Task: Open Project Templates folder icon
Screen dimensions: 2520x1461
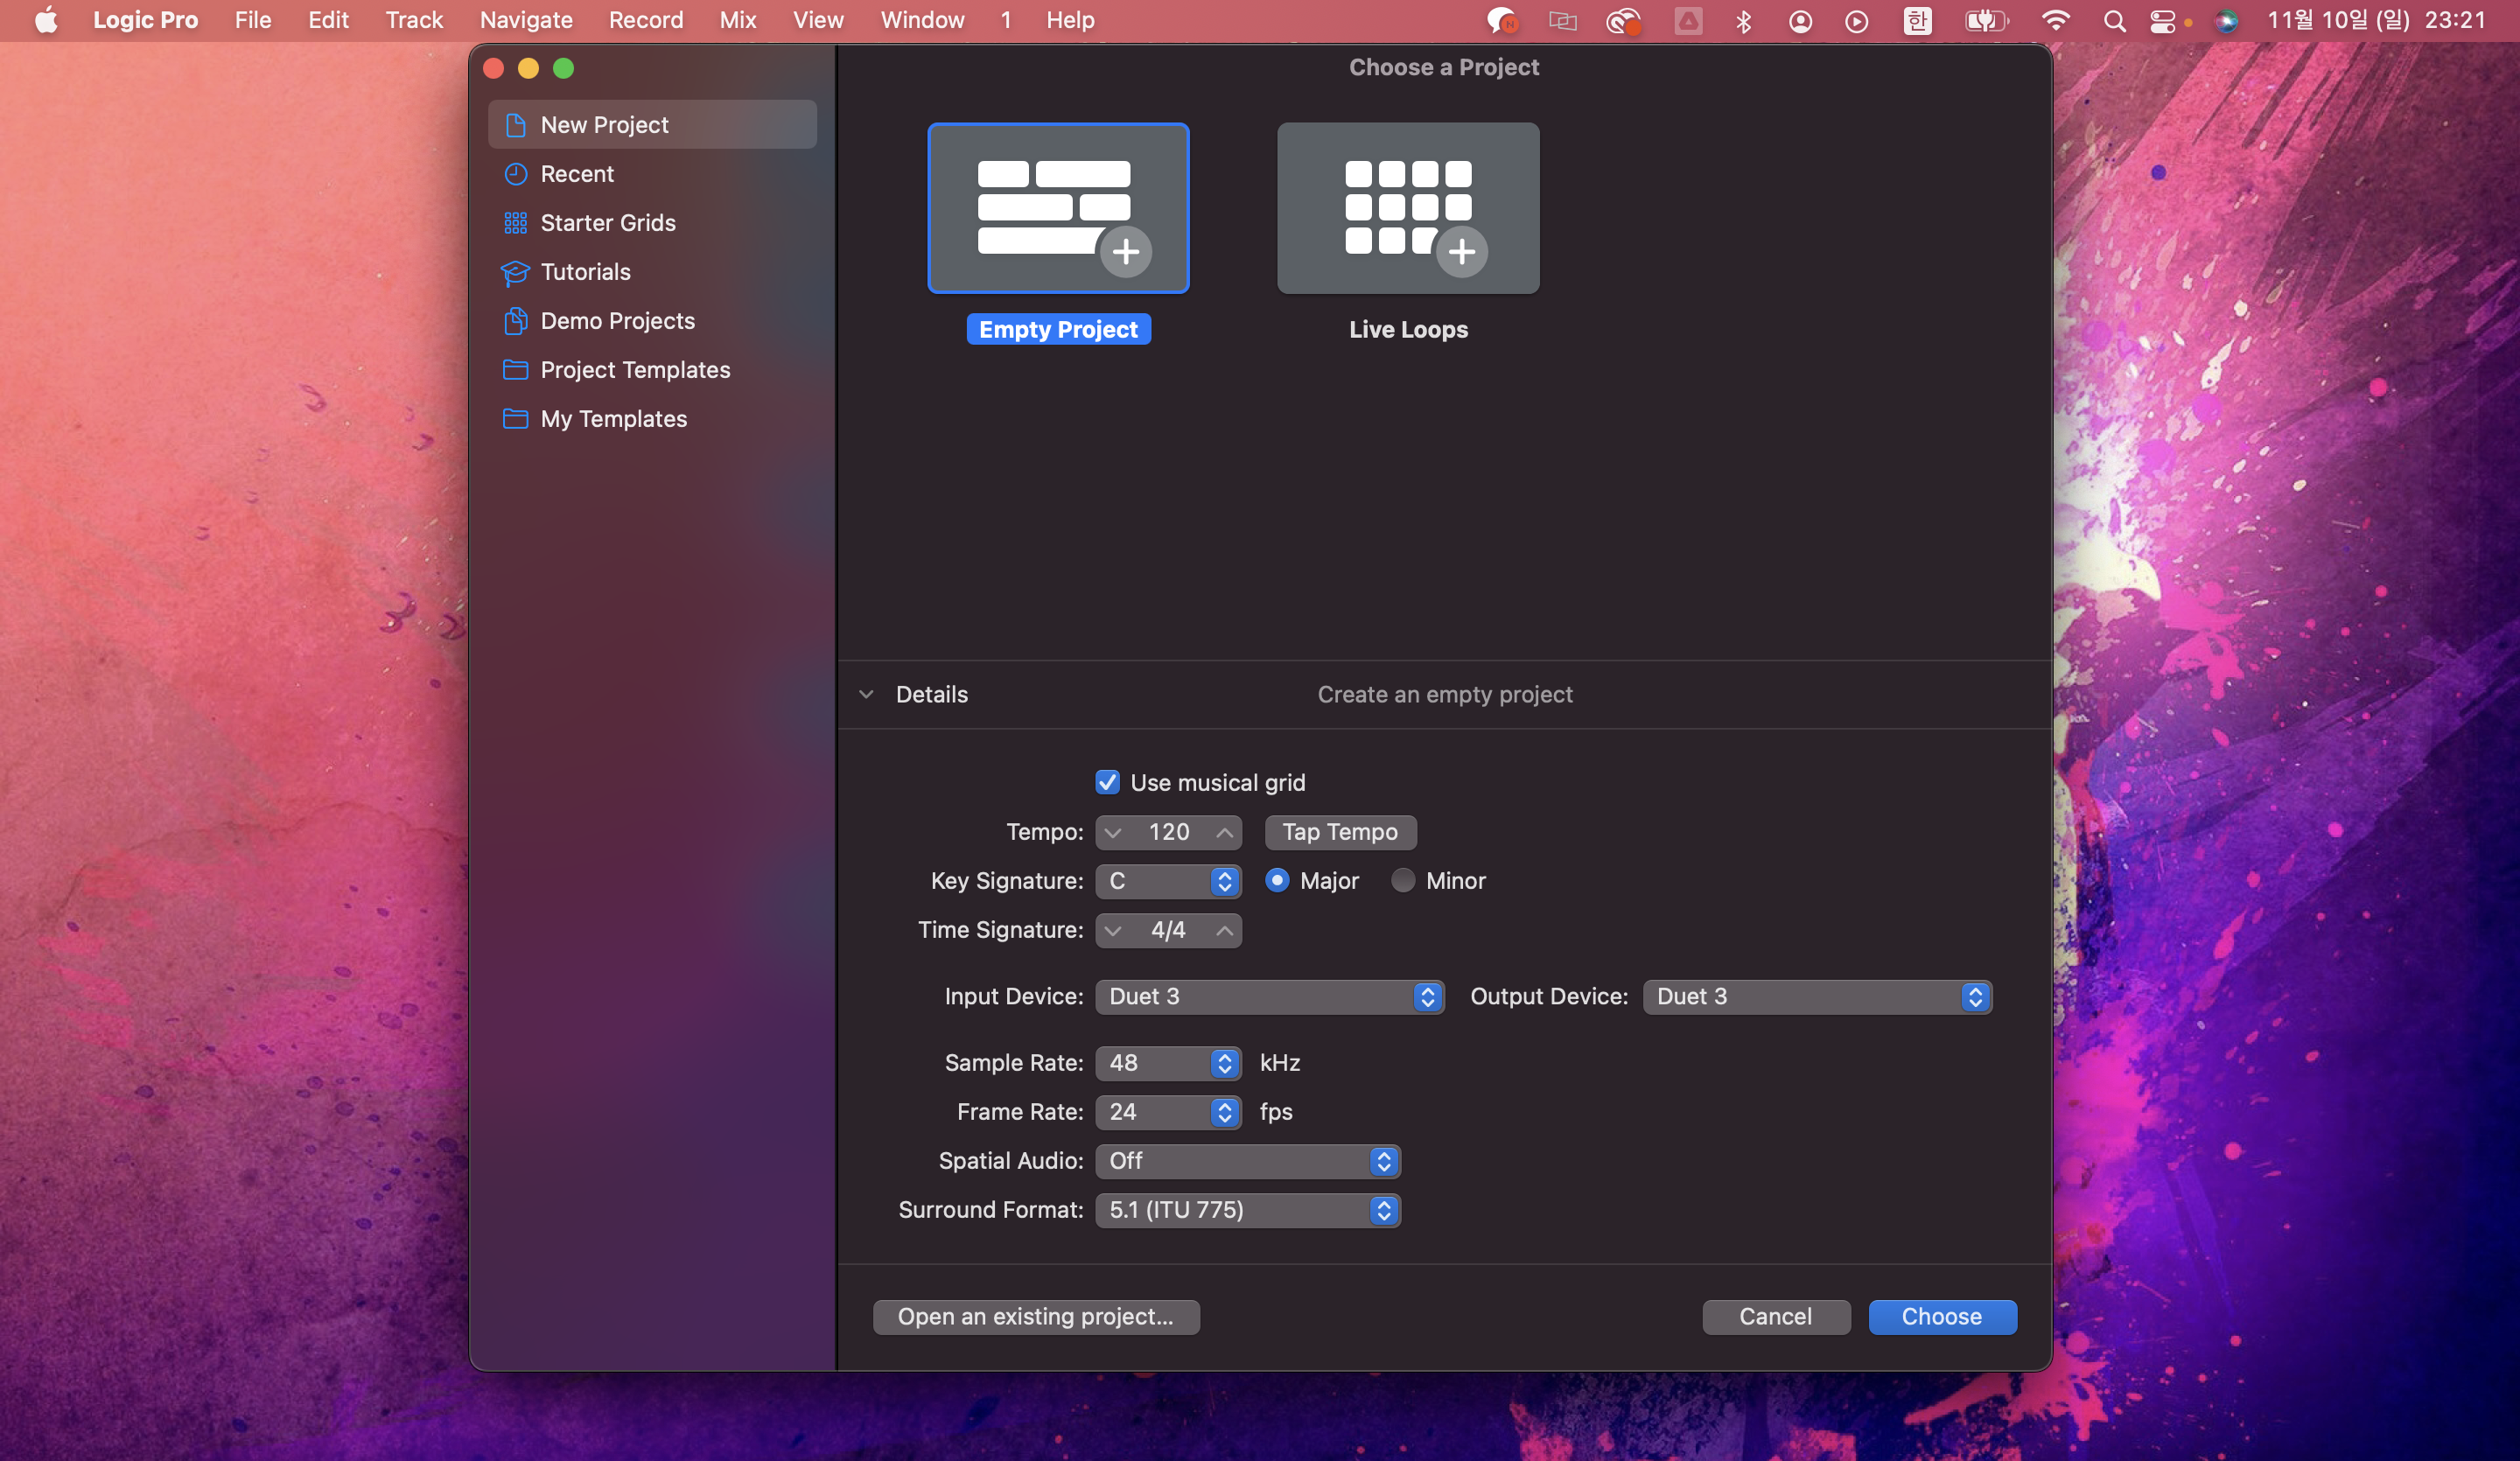Action: pyautogui.click(x=515, y=370)
